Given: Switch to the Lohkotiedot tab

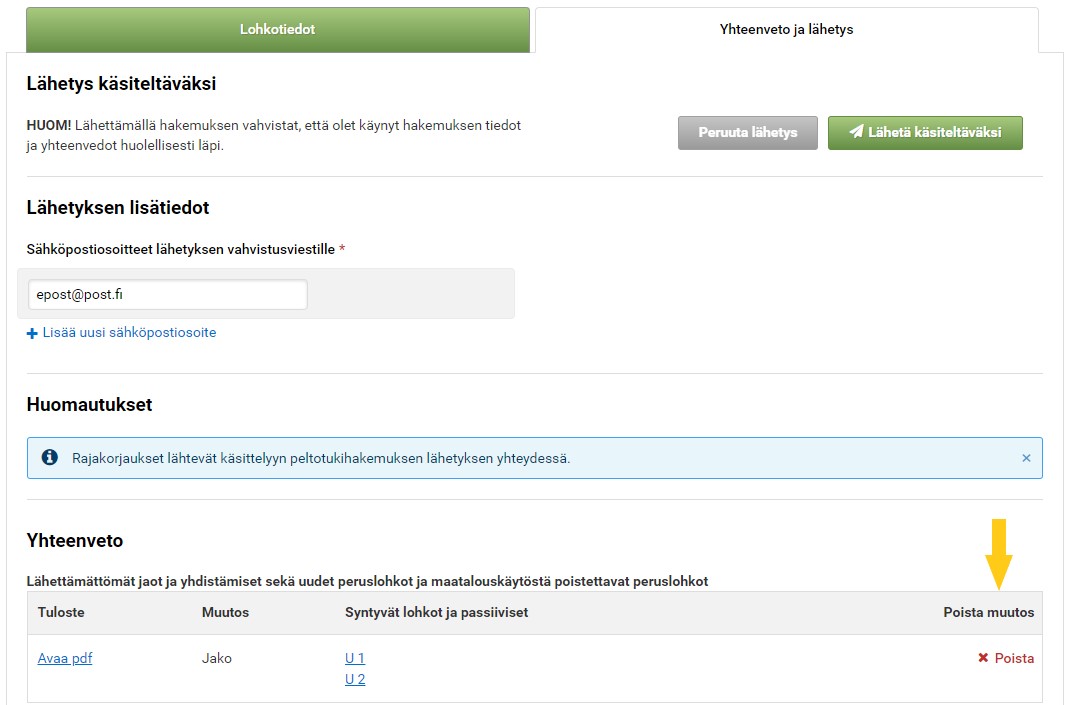Looking at the screenshot, I should 277,30.
